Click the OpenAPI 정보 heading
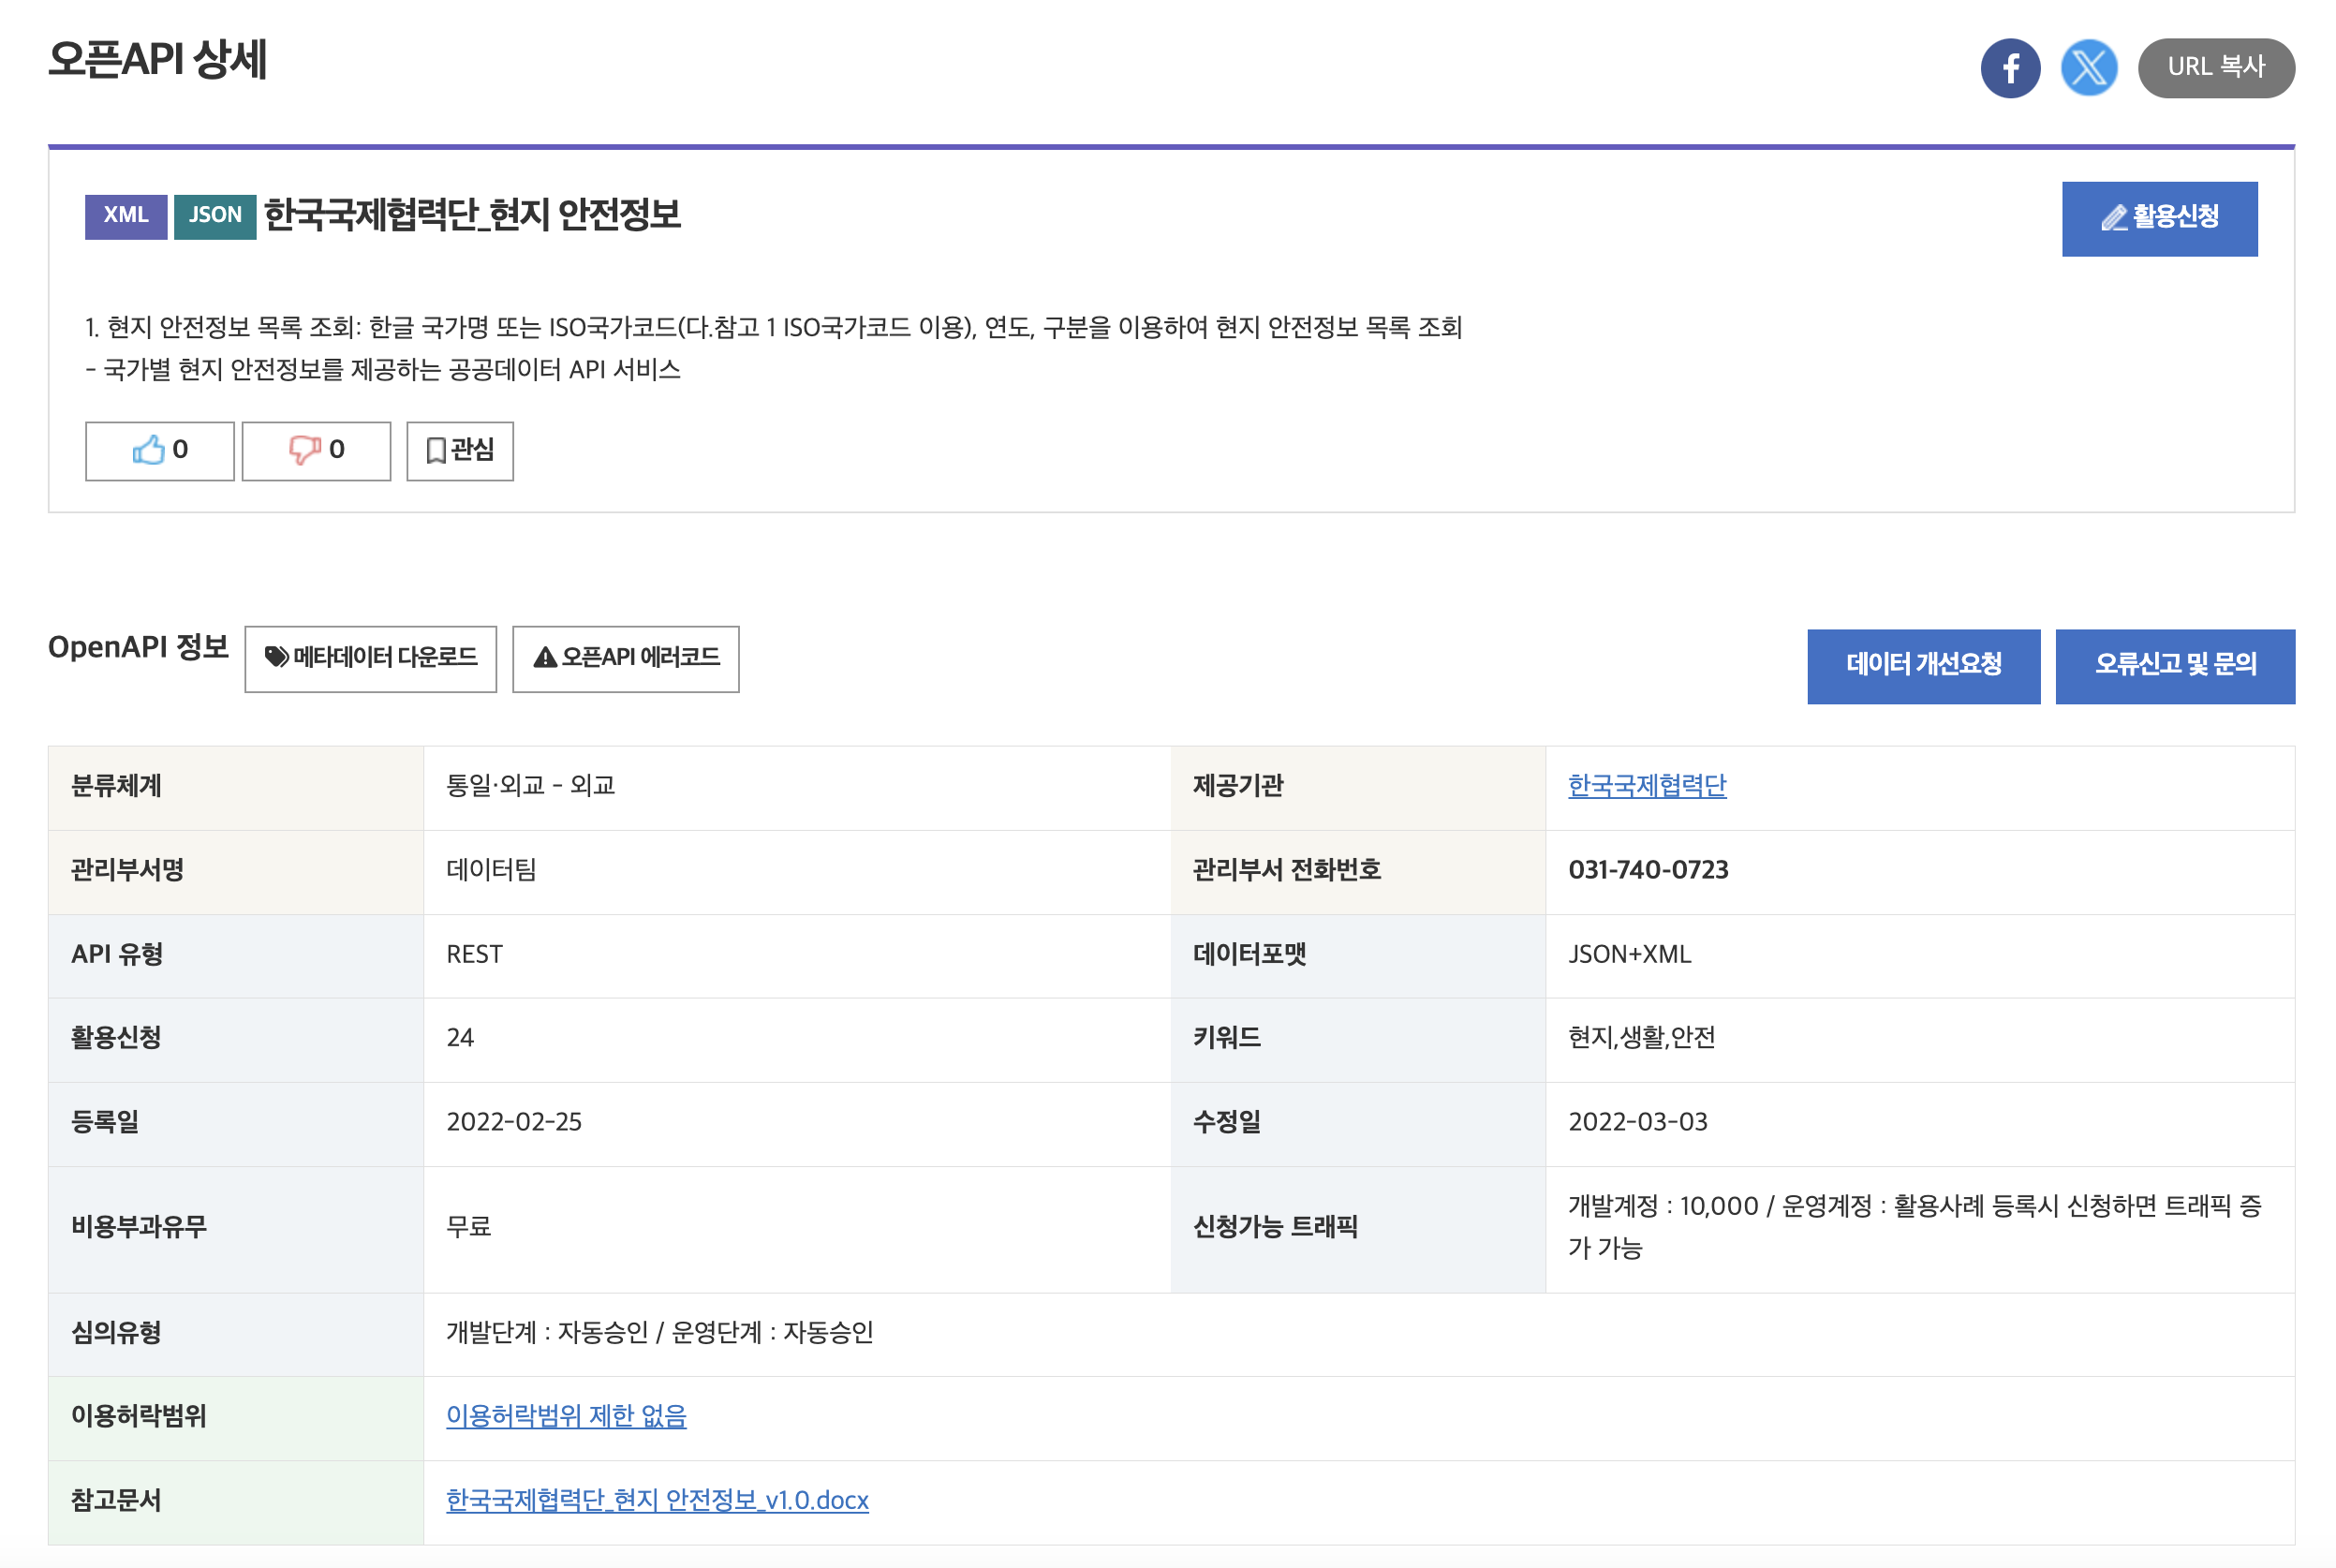2336x1568 pixels. pyautogui.click(x=138, y=647)
